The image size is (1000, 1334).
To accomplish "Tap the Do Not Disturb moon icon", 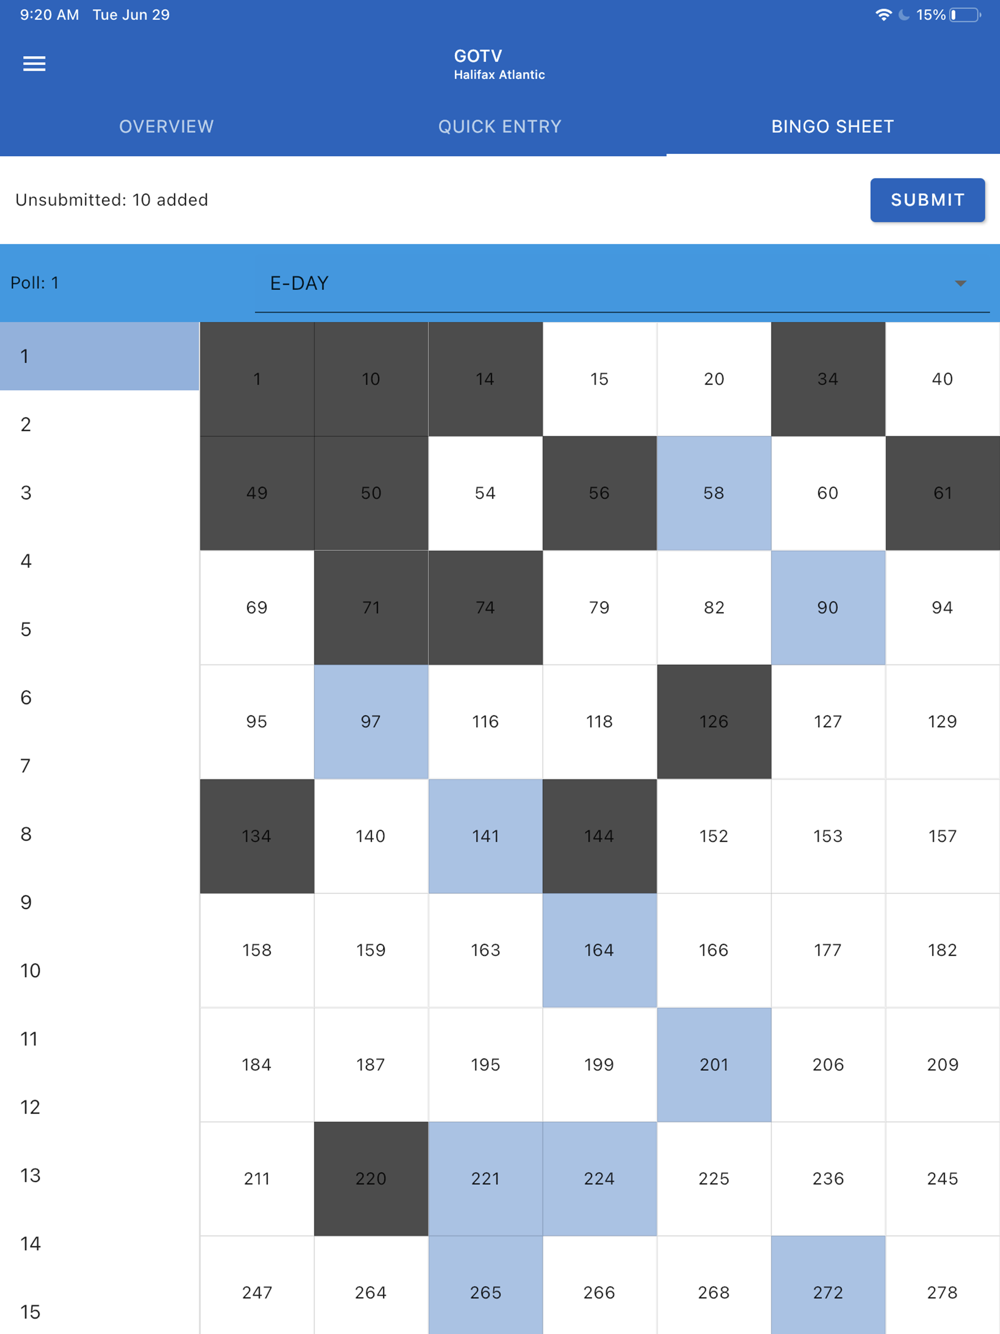I will pyautogui.click(x=904, y=15).
